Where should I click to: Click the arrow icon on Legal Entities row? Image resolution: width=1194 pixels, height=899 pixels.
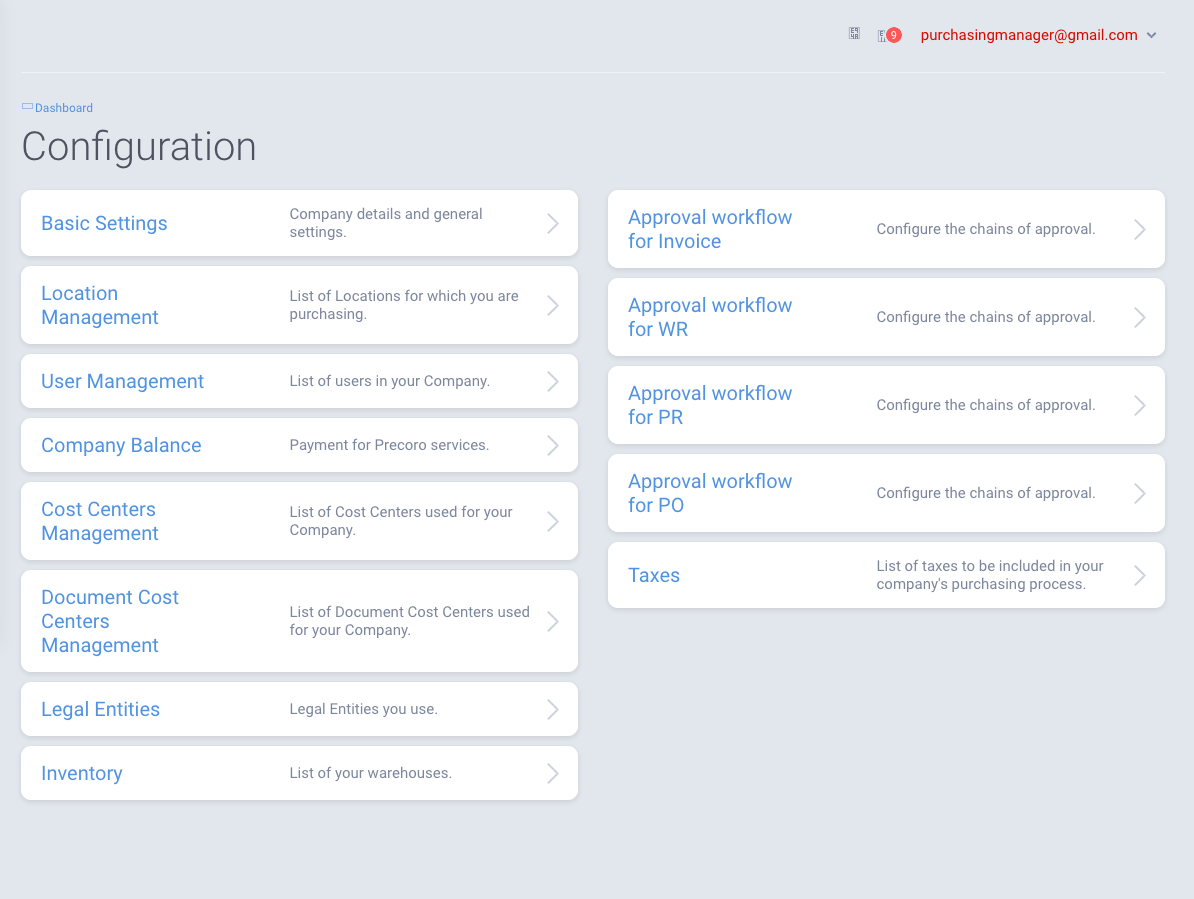pyautogui.click(x=552, y=709)
